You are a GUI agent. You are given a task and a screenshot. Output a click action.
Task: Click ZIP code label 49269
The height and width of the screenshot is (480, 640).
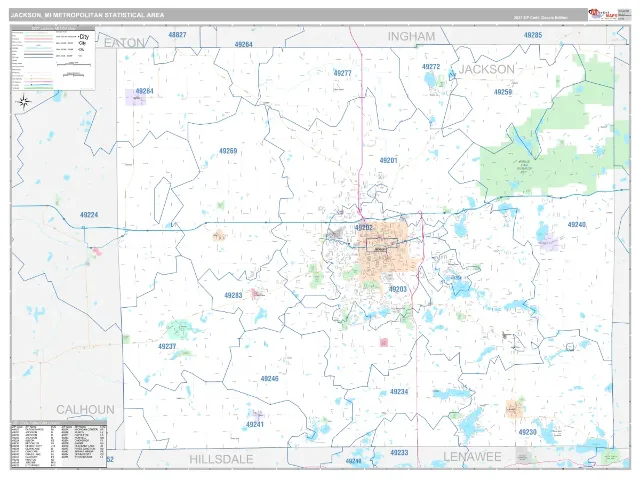click(228, 151)
